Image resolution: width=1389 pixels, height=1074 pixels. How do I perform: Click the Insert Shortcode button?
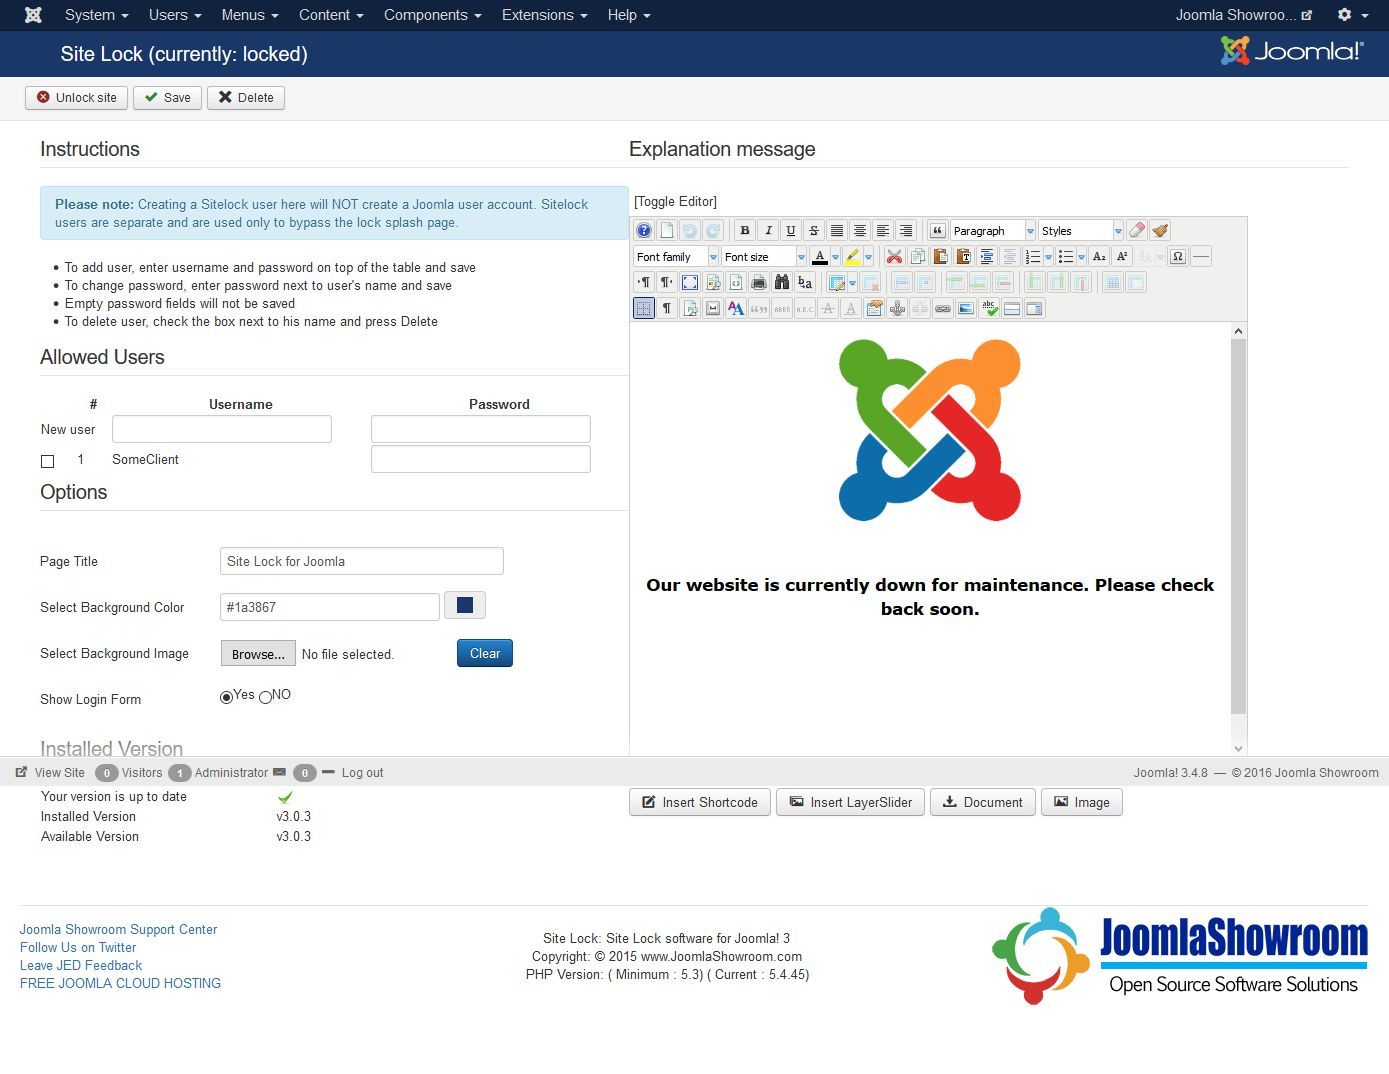pyautogui.click(x=700, y=802)
